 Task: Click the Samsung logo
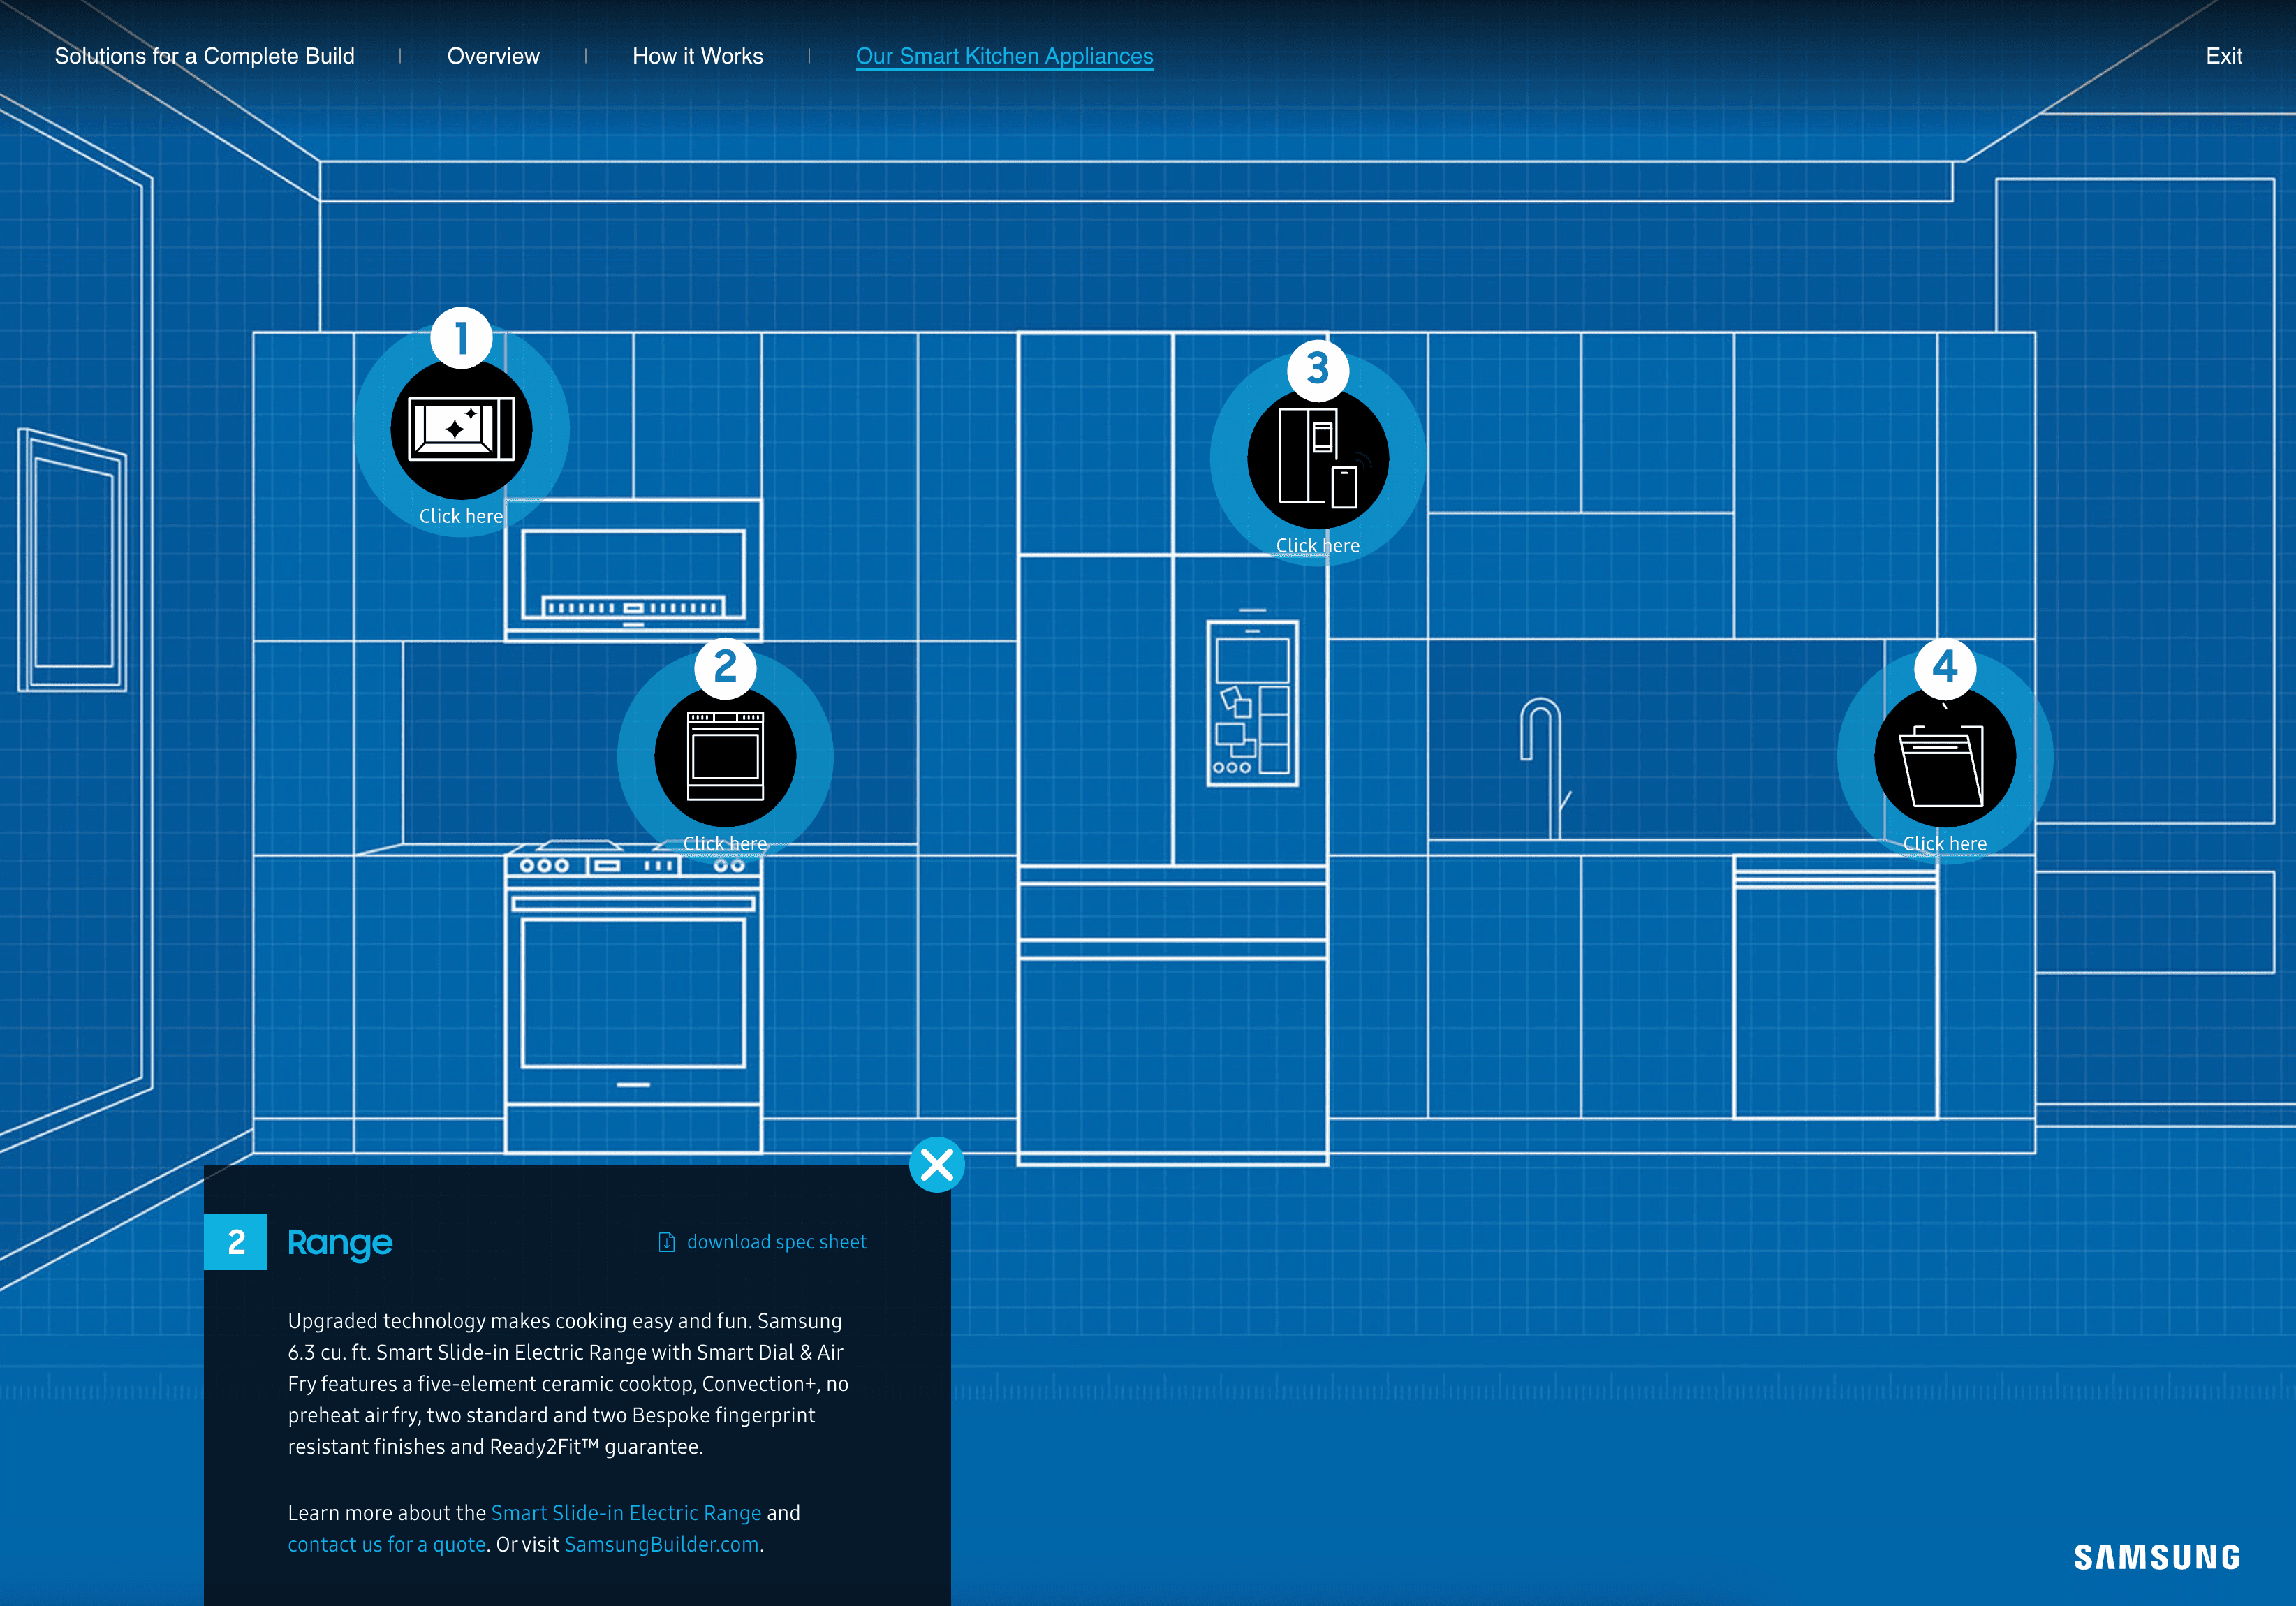coord(2156,1557)
